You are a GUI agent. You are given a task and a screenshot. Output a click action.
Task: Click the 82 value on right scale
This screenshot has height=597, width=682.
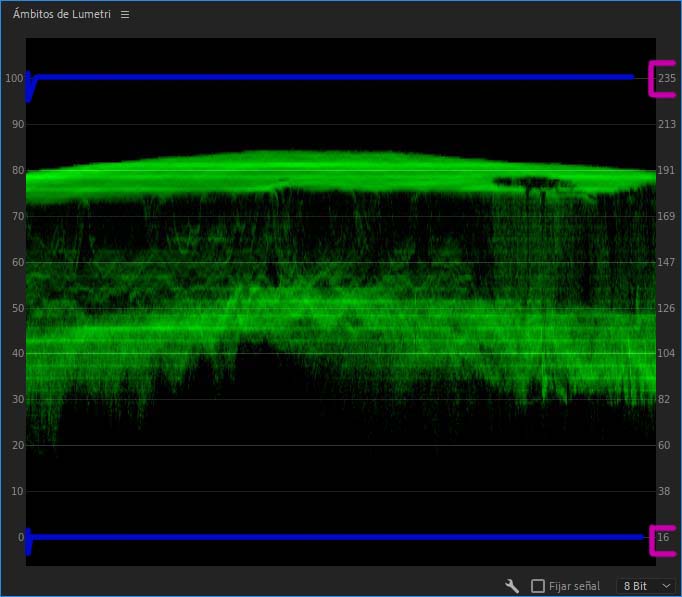point(664,399)
